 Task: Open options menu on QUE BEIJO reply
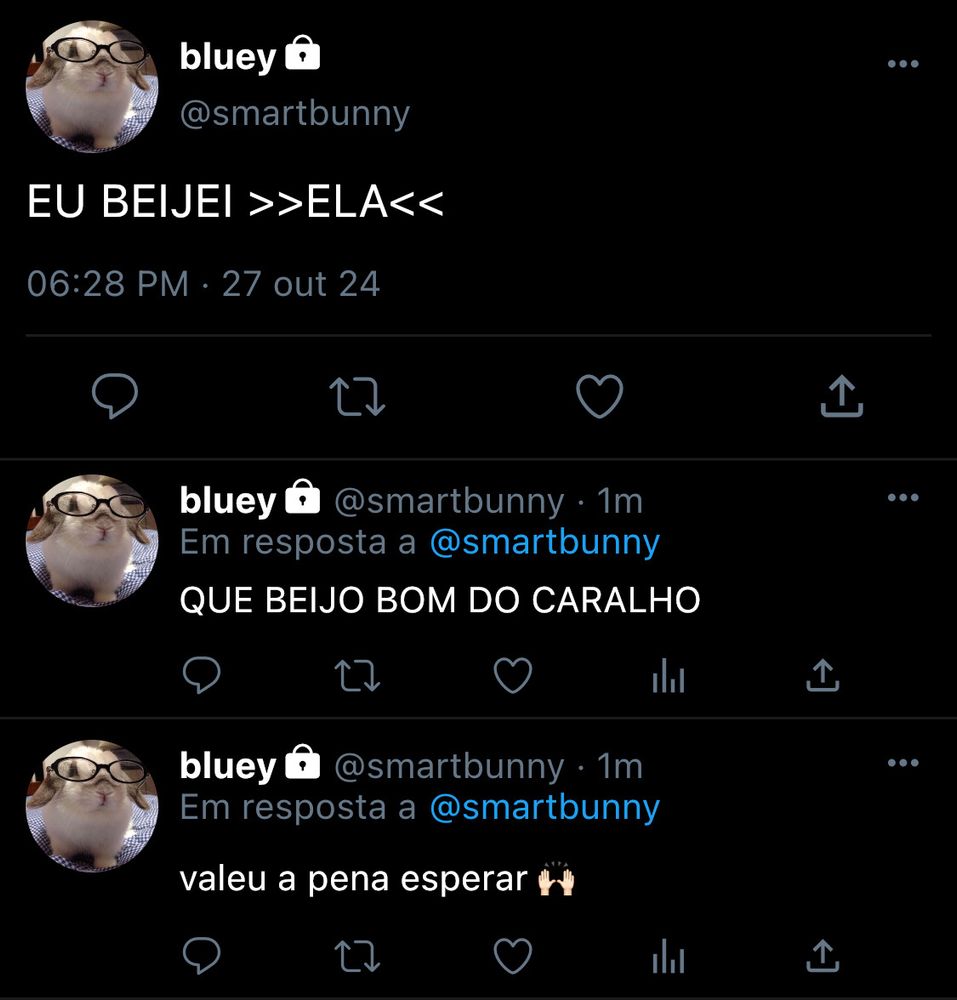click(903, 497)
